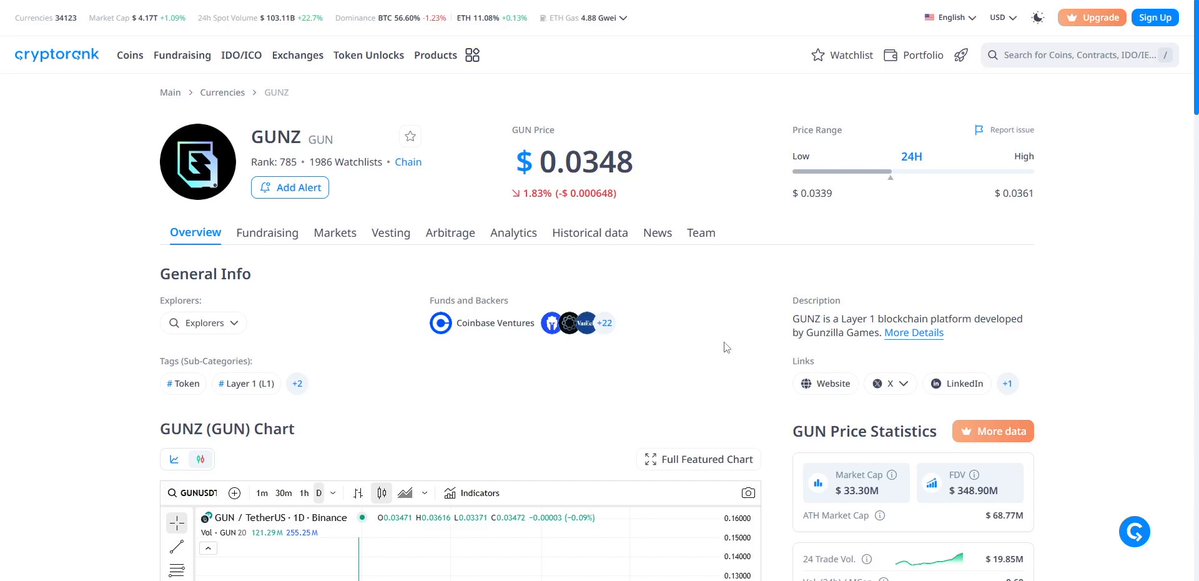
Task: Select D daily chart interval
Action: click(319, 493)
